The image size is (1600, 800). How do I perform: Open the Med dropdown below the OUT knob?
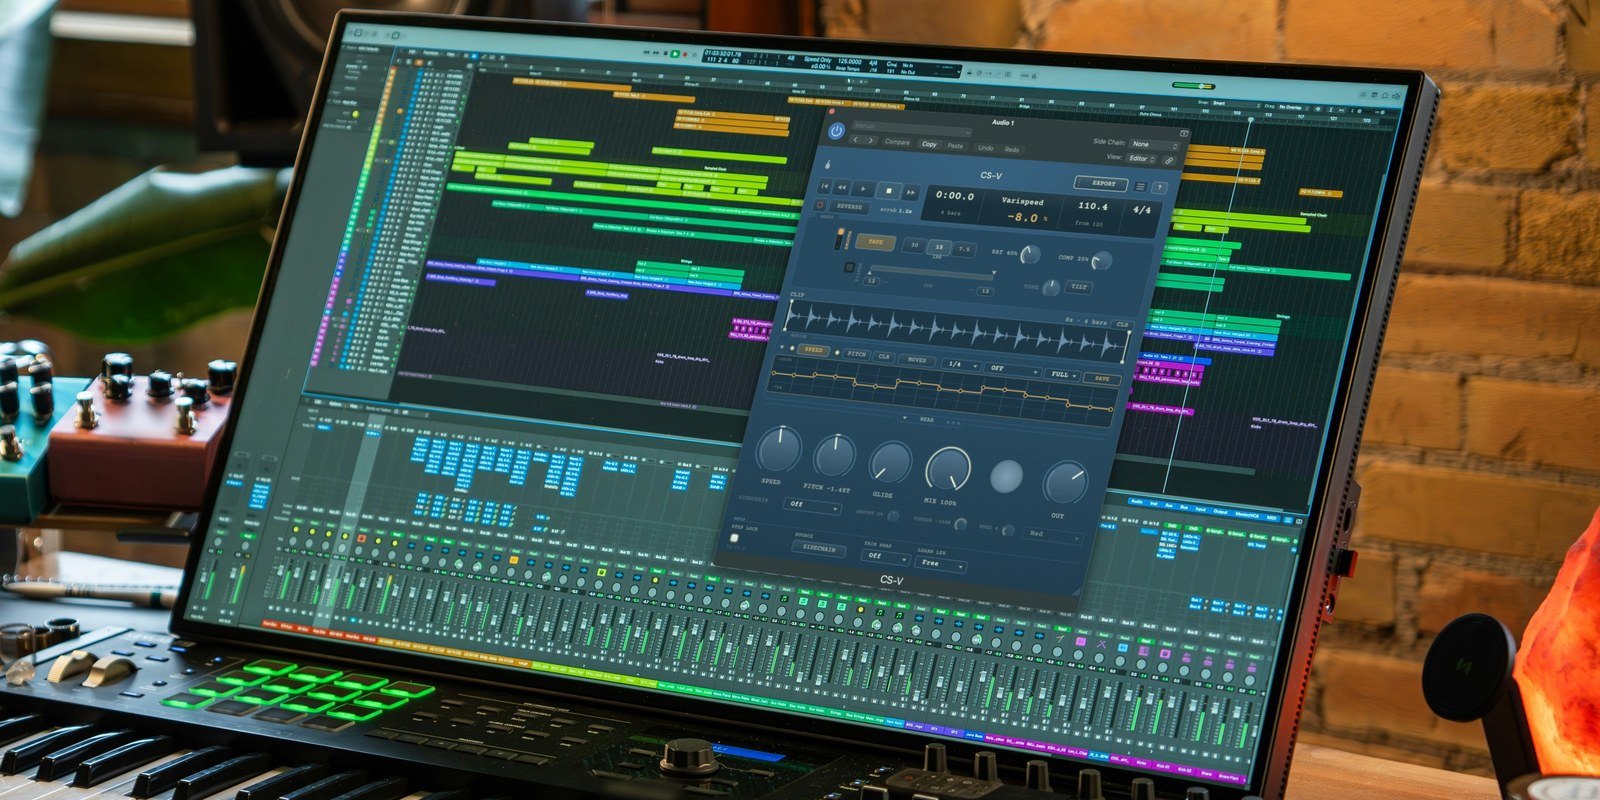1053,535
